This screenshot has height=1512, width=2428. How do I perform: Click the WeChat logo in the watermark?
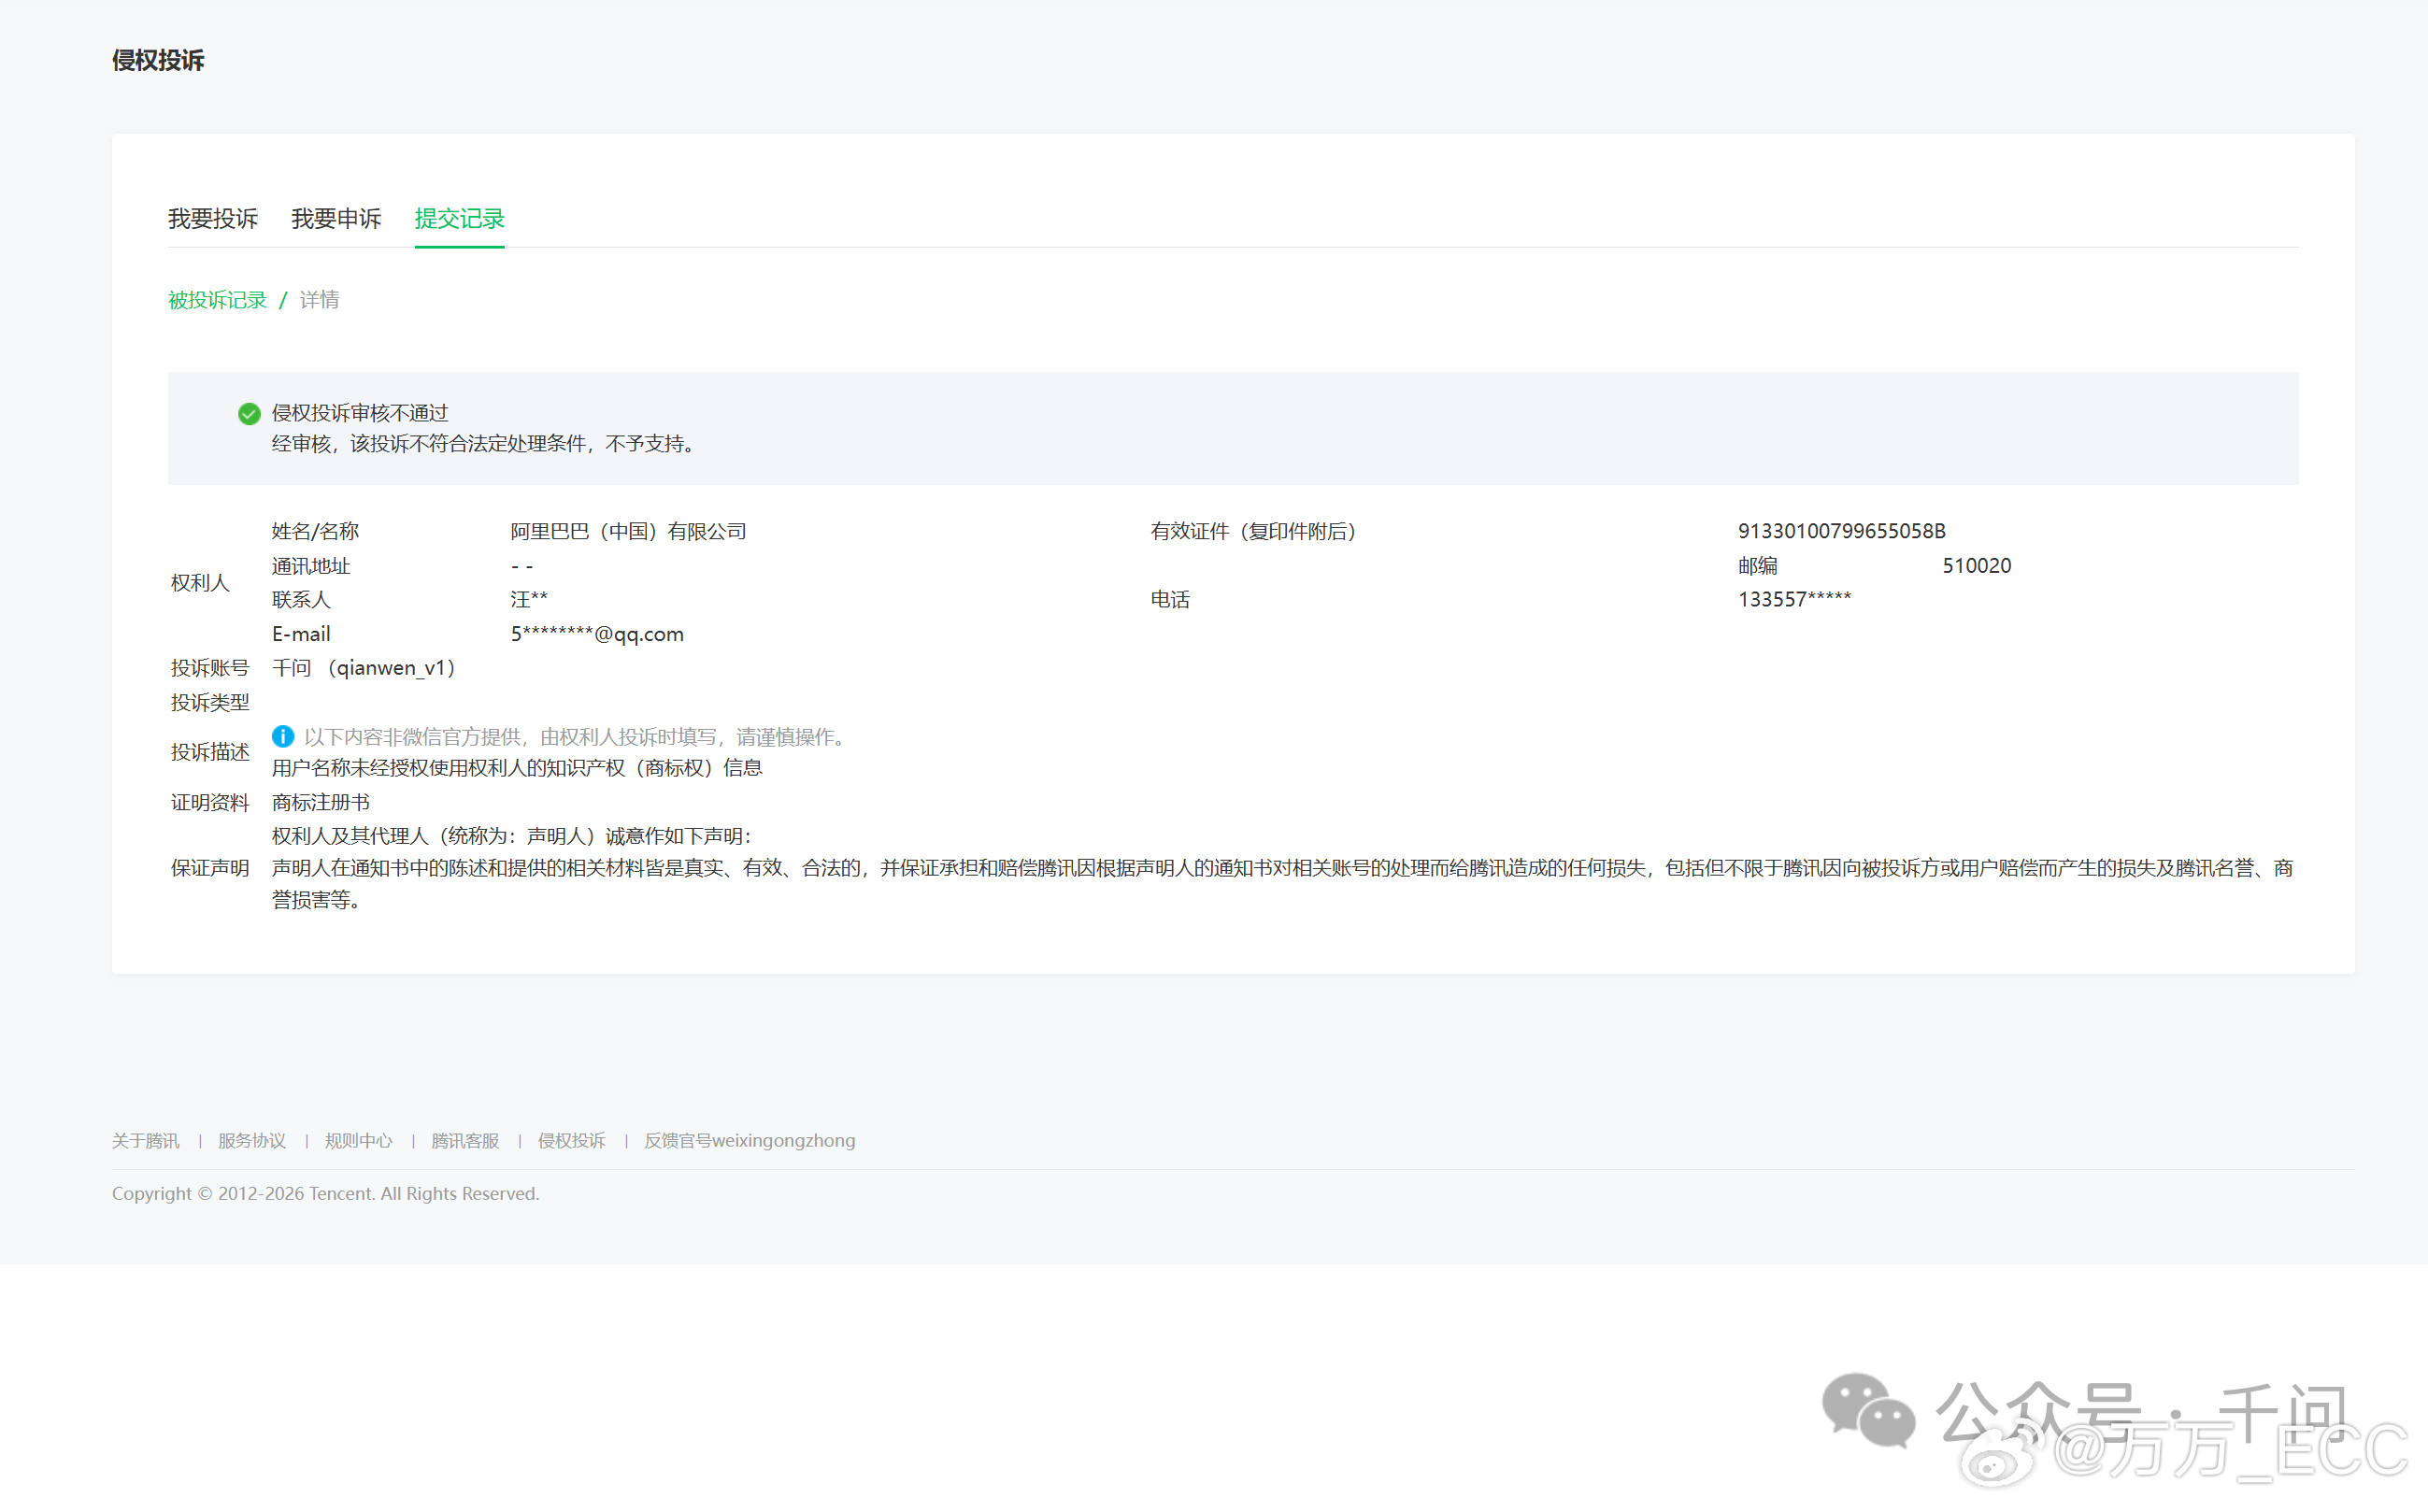pos(1867,1410)
